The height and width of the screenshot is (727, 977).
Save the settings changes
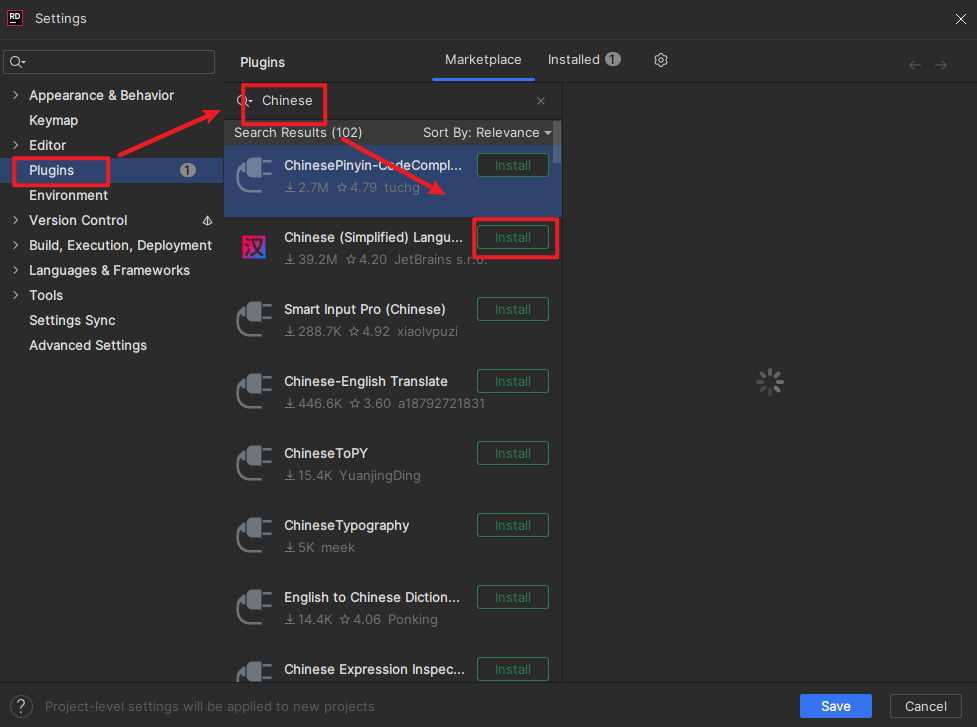pos(836,706)
